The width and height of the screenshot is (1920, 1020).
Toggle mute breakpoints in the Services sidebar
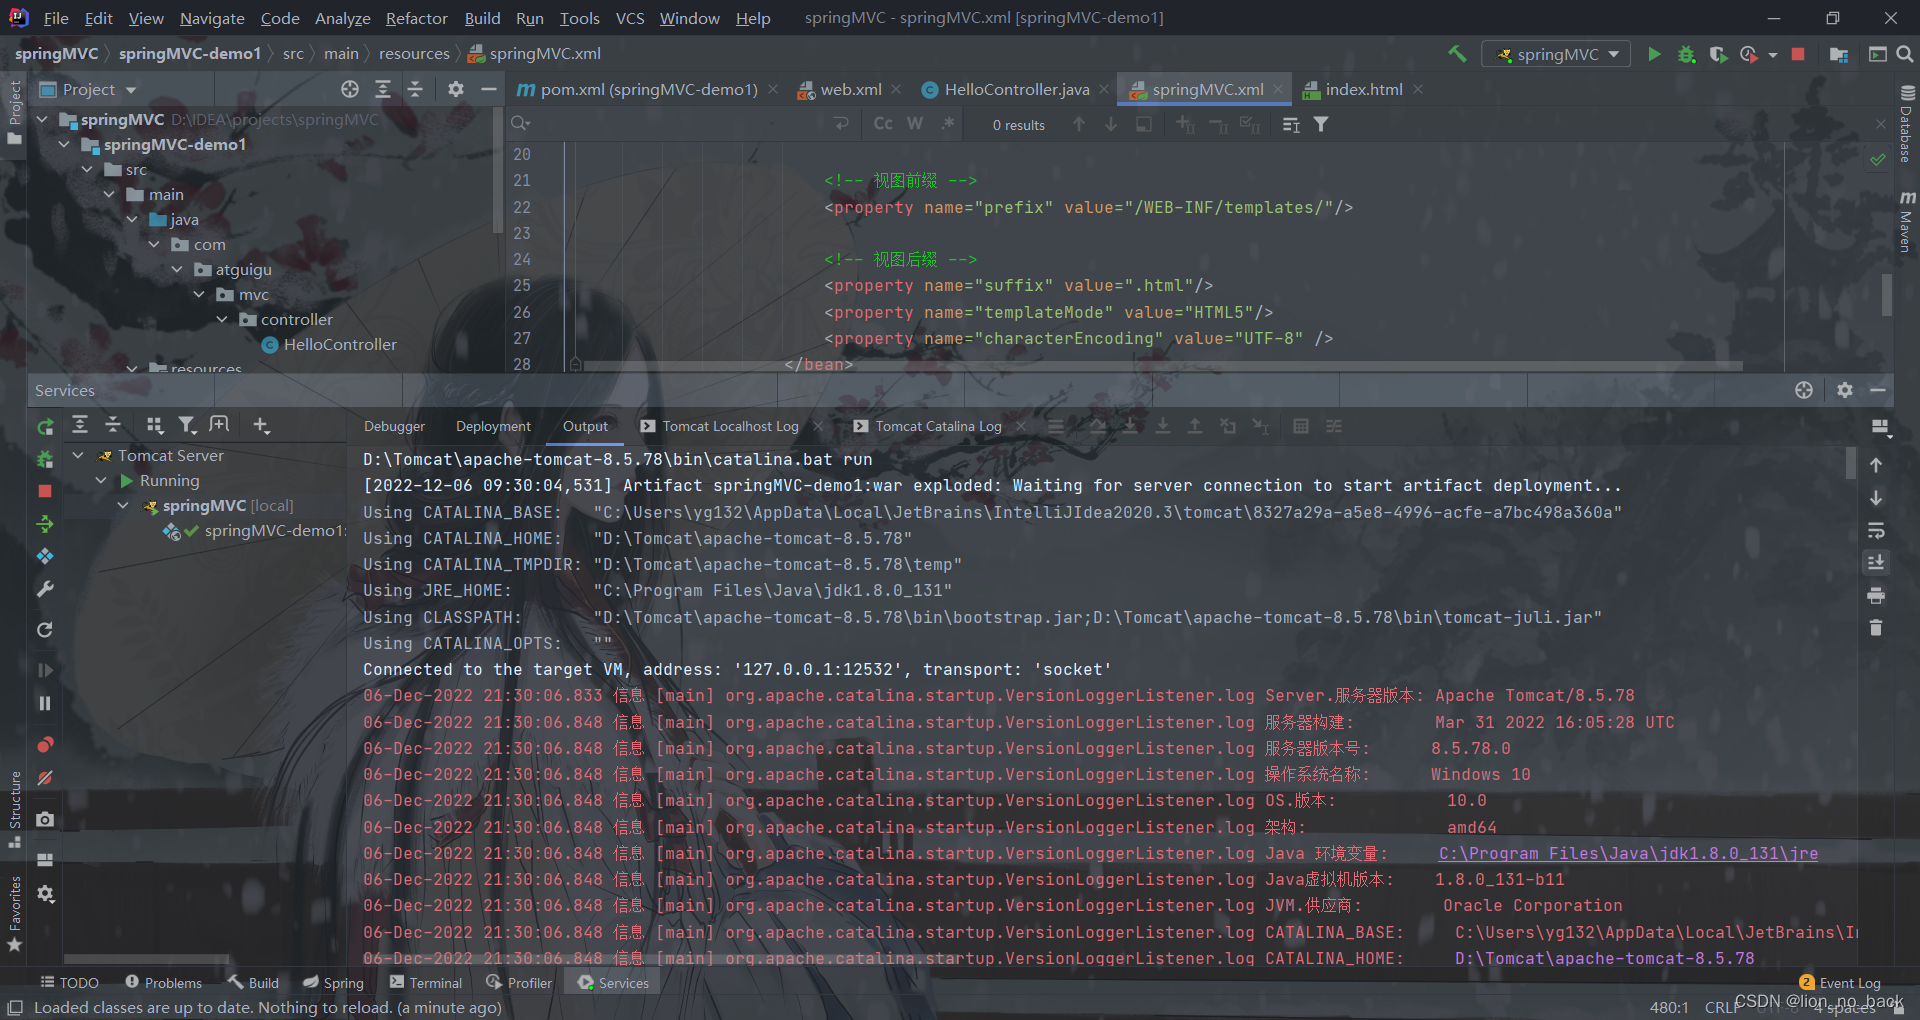(x=45, y=777)
